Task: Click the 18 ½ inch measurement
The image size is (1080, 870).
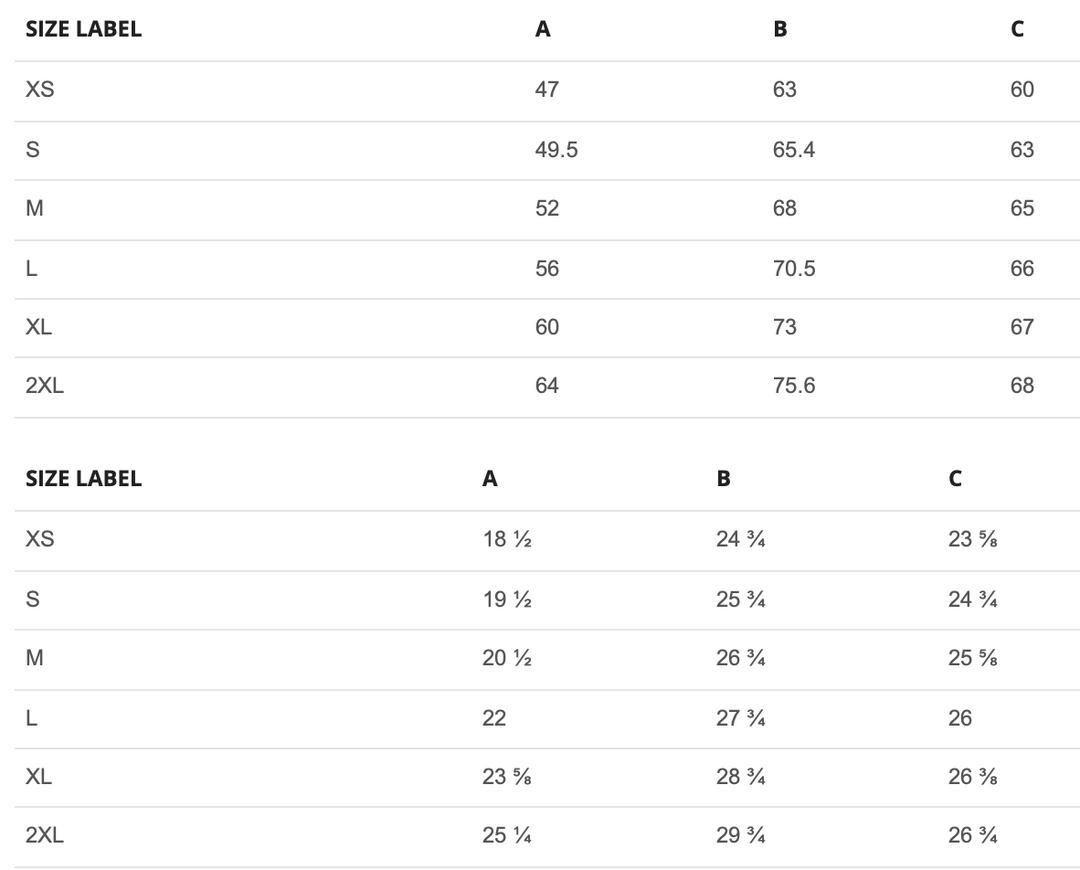Action: 506,540
